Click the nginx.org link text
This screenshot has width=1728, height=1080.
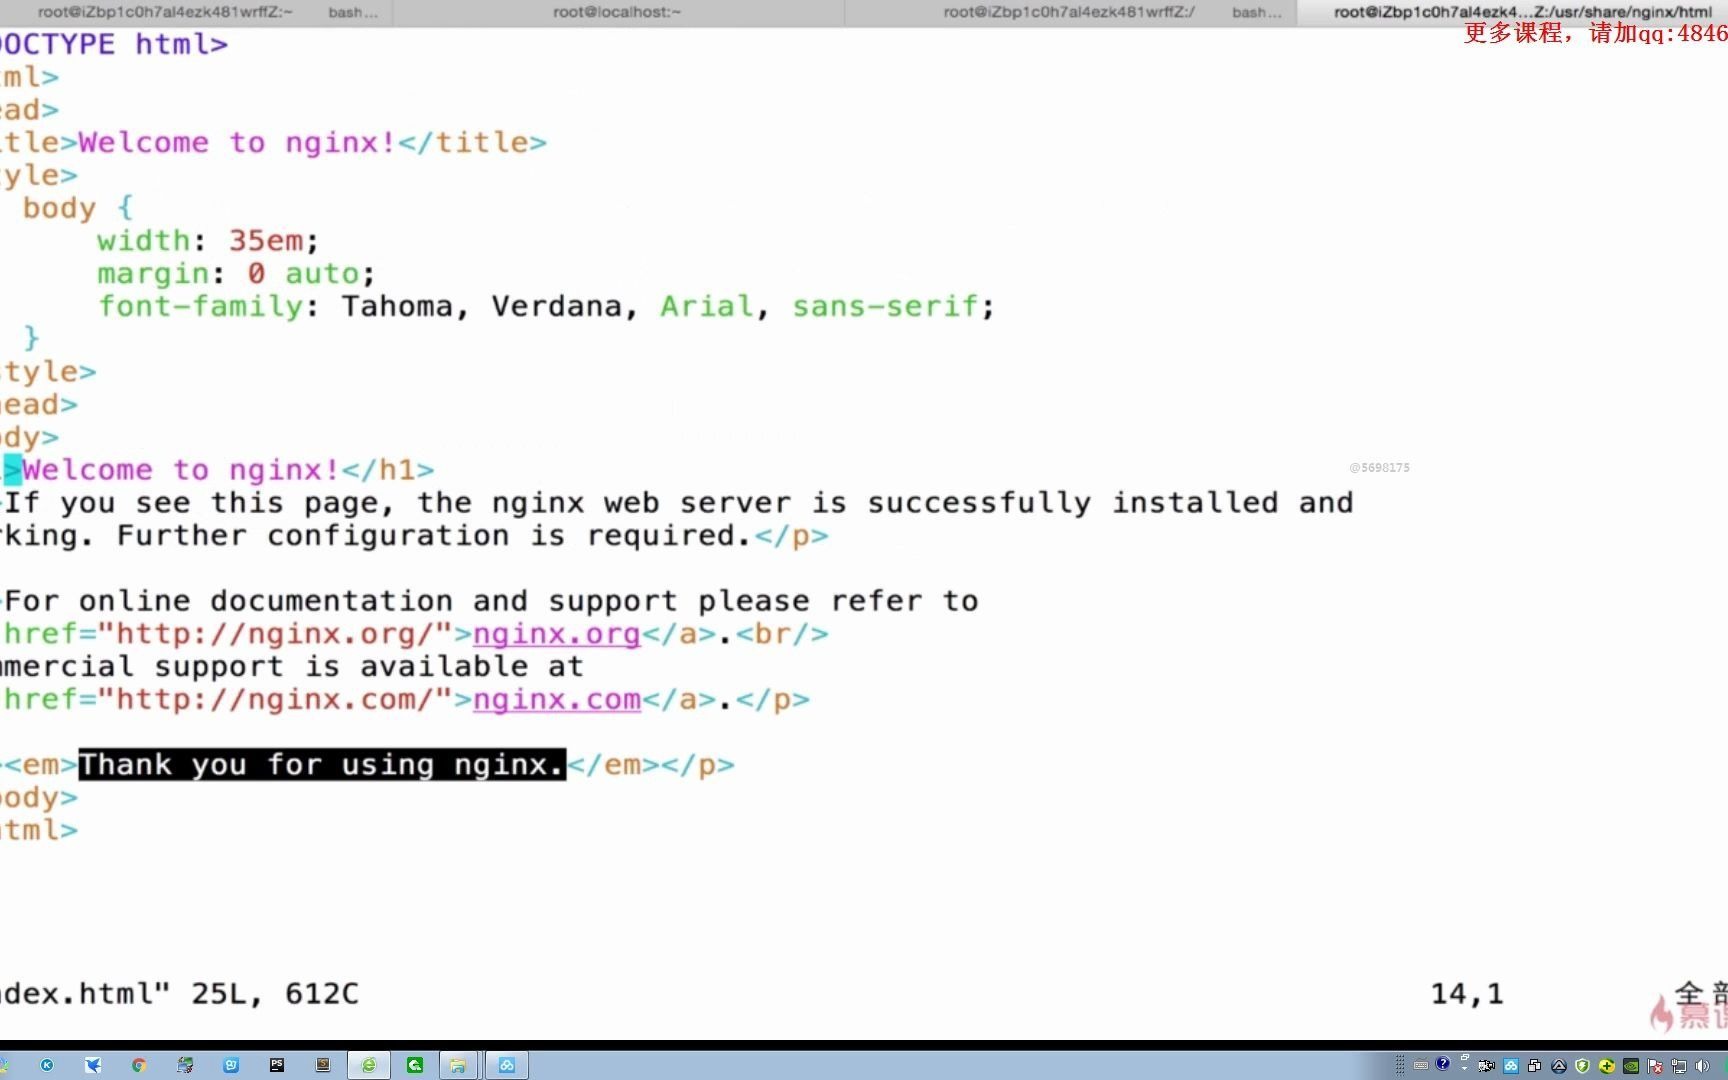click(556, 634)
